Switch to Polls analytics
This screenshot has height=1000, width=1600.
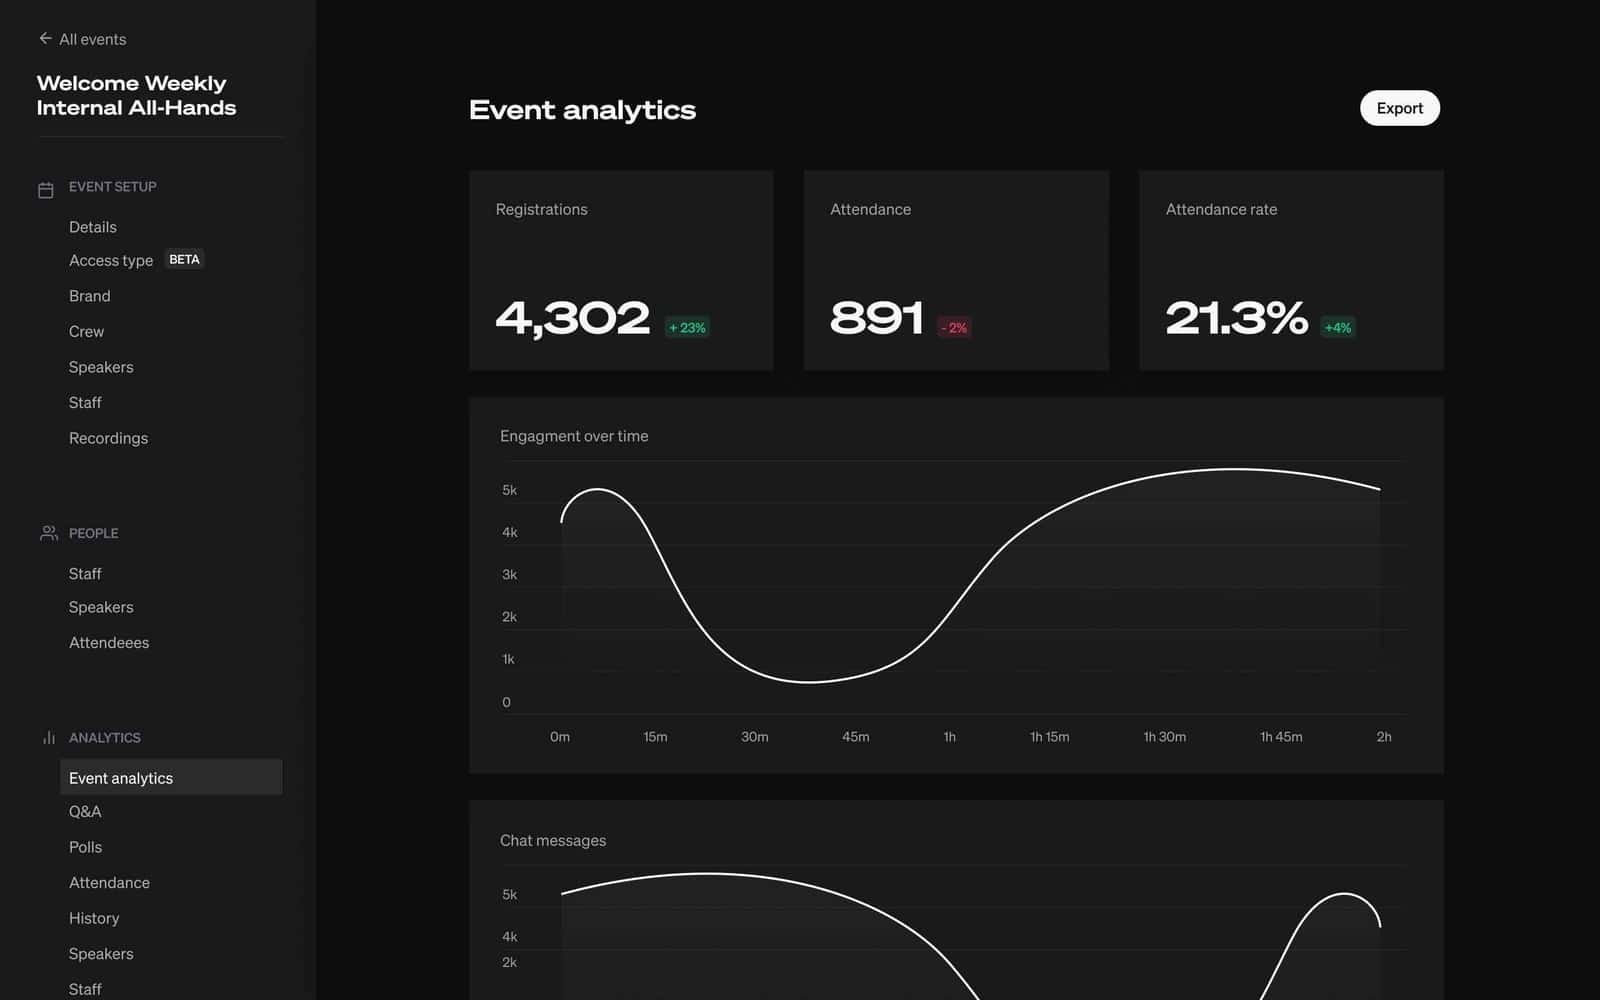85,847
